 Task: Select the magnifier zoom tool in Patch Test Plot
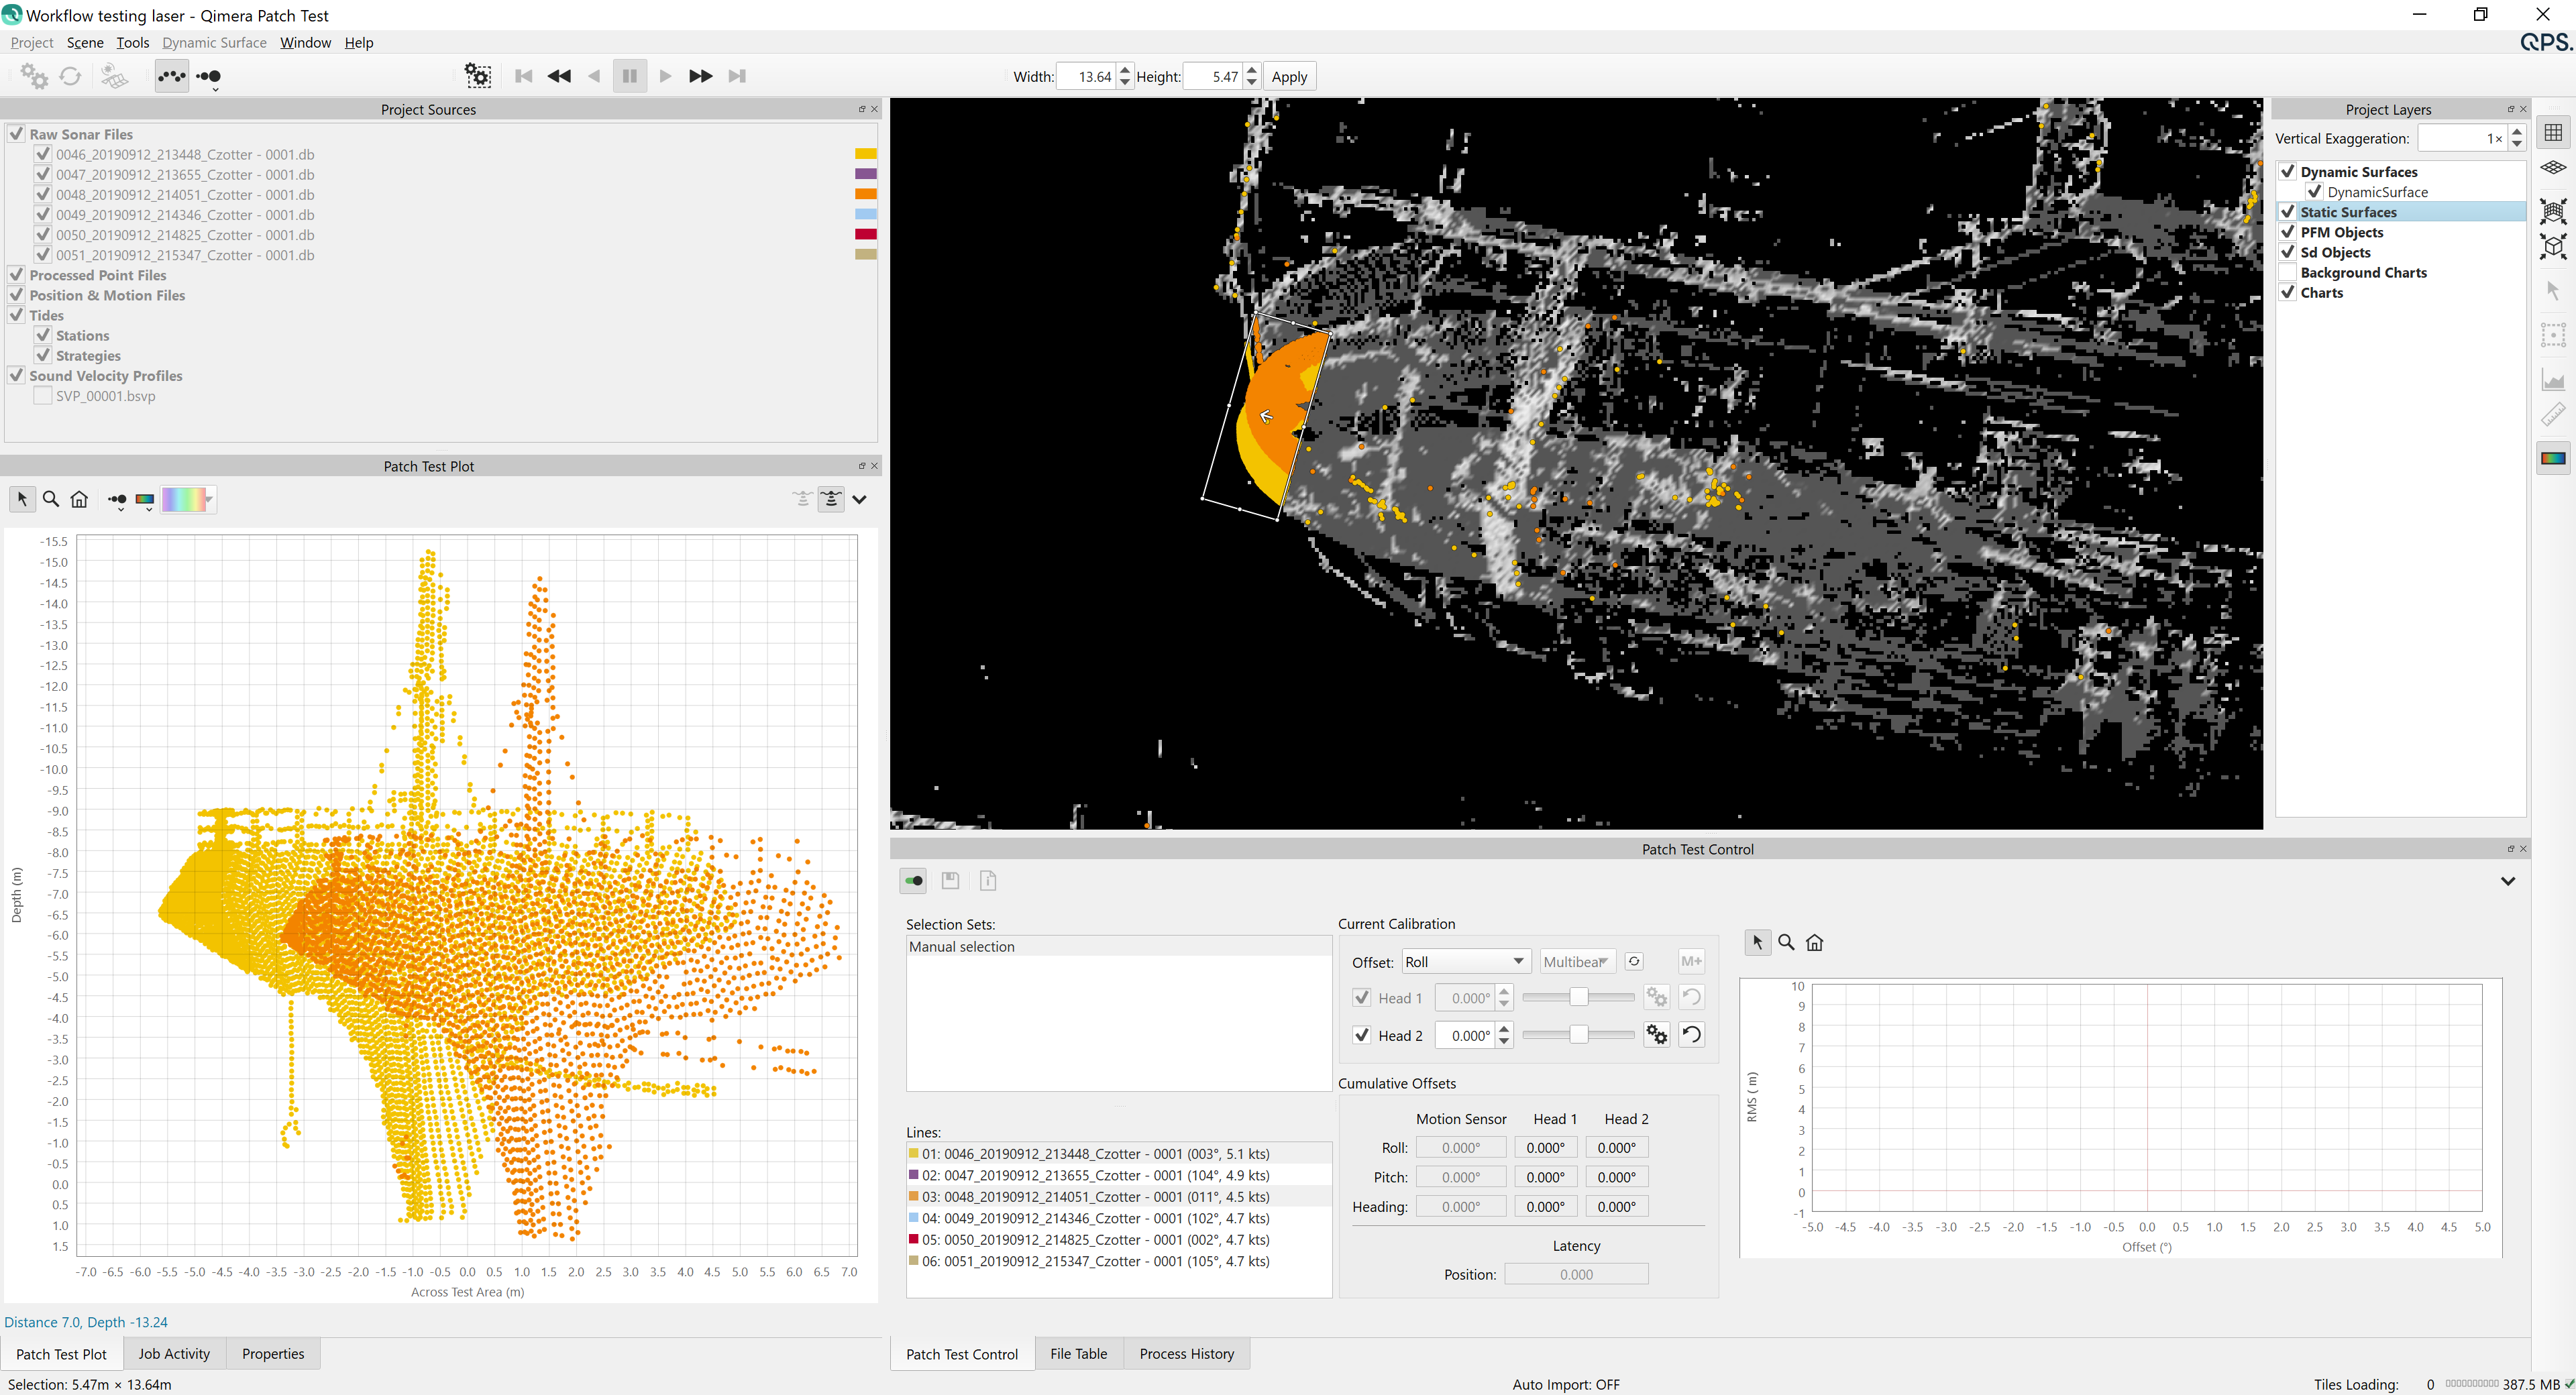coord(51,499)
